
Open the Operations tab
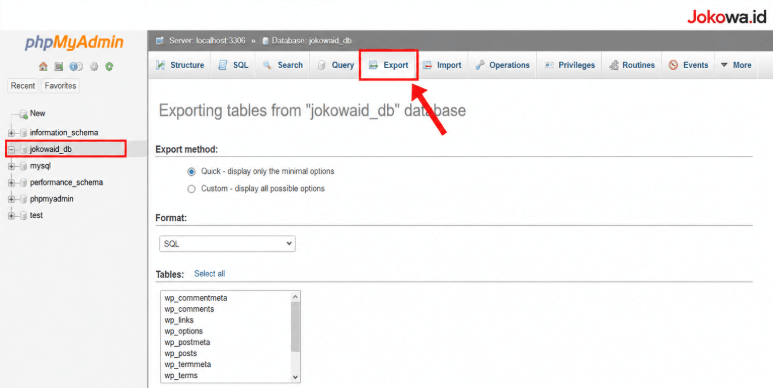[x=502, y=65]
